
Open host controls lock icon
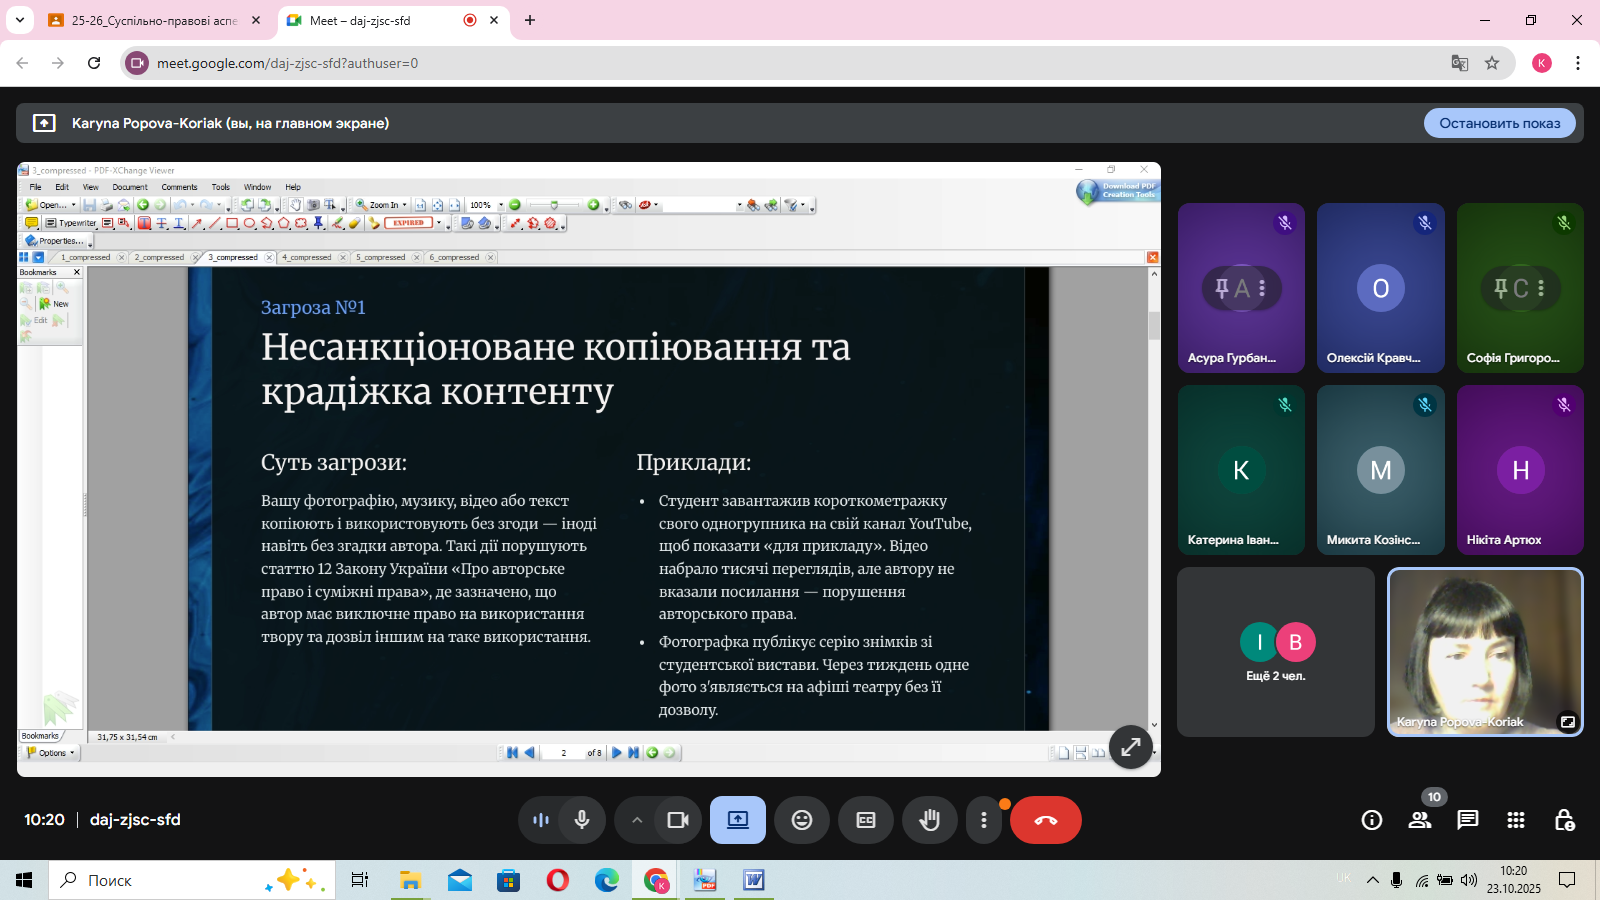pos(1564,820)
